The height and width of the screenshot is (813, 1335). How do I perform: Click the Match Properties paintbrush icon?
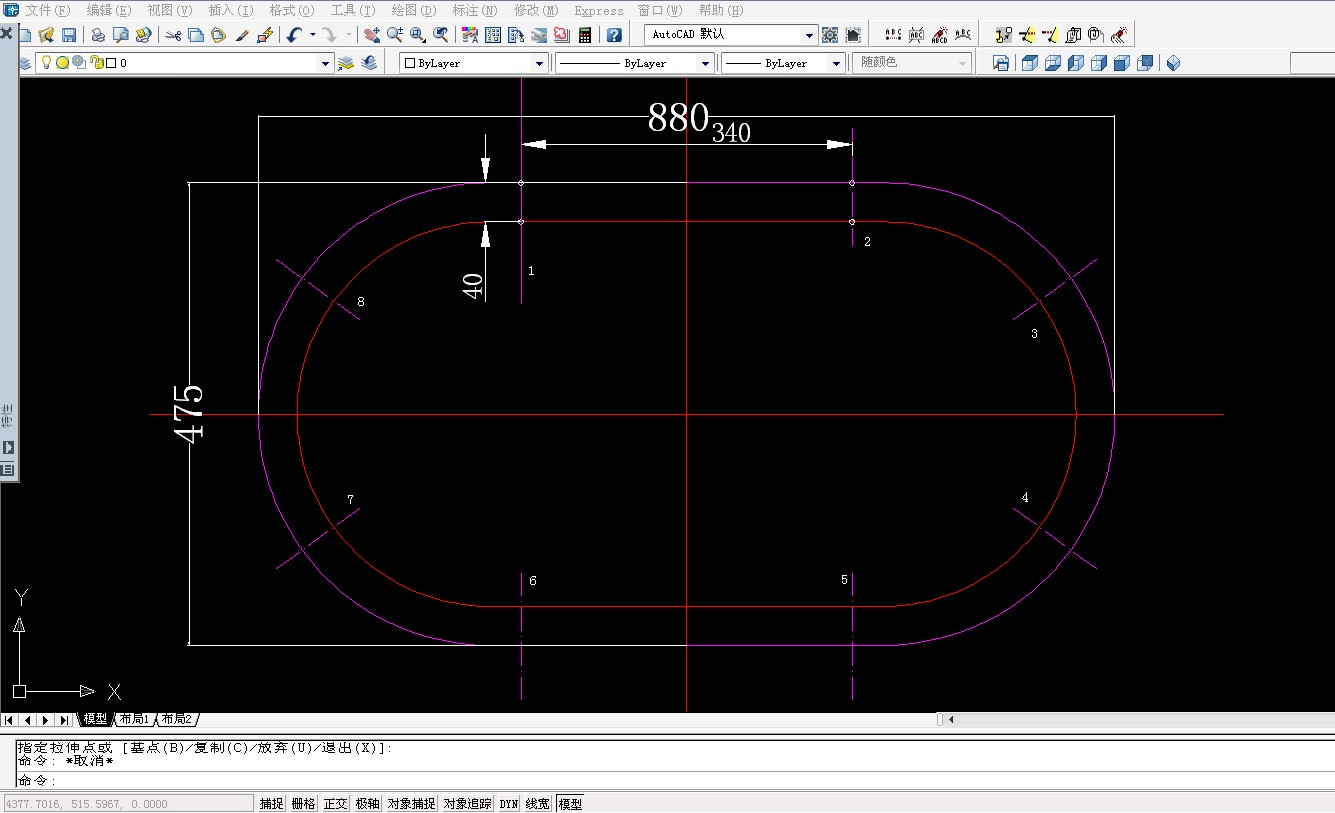coord(242,35)
